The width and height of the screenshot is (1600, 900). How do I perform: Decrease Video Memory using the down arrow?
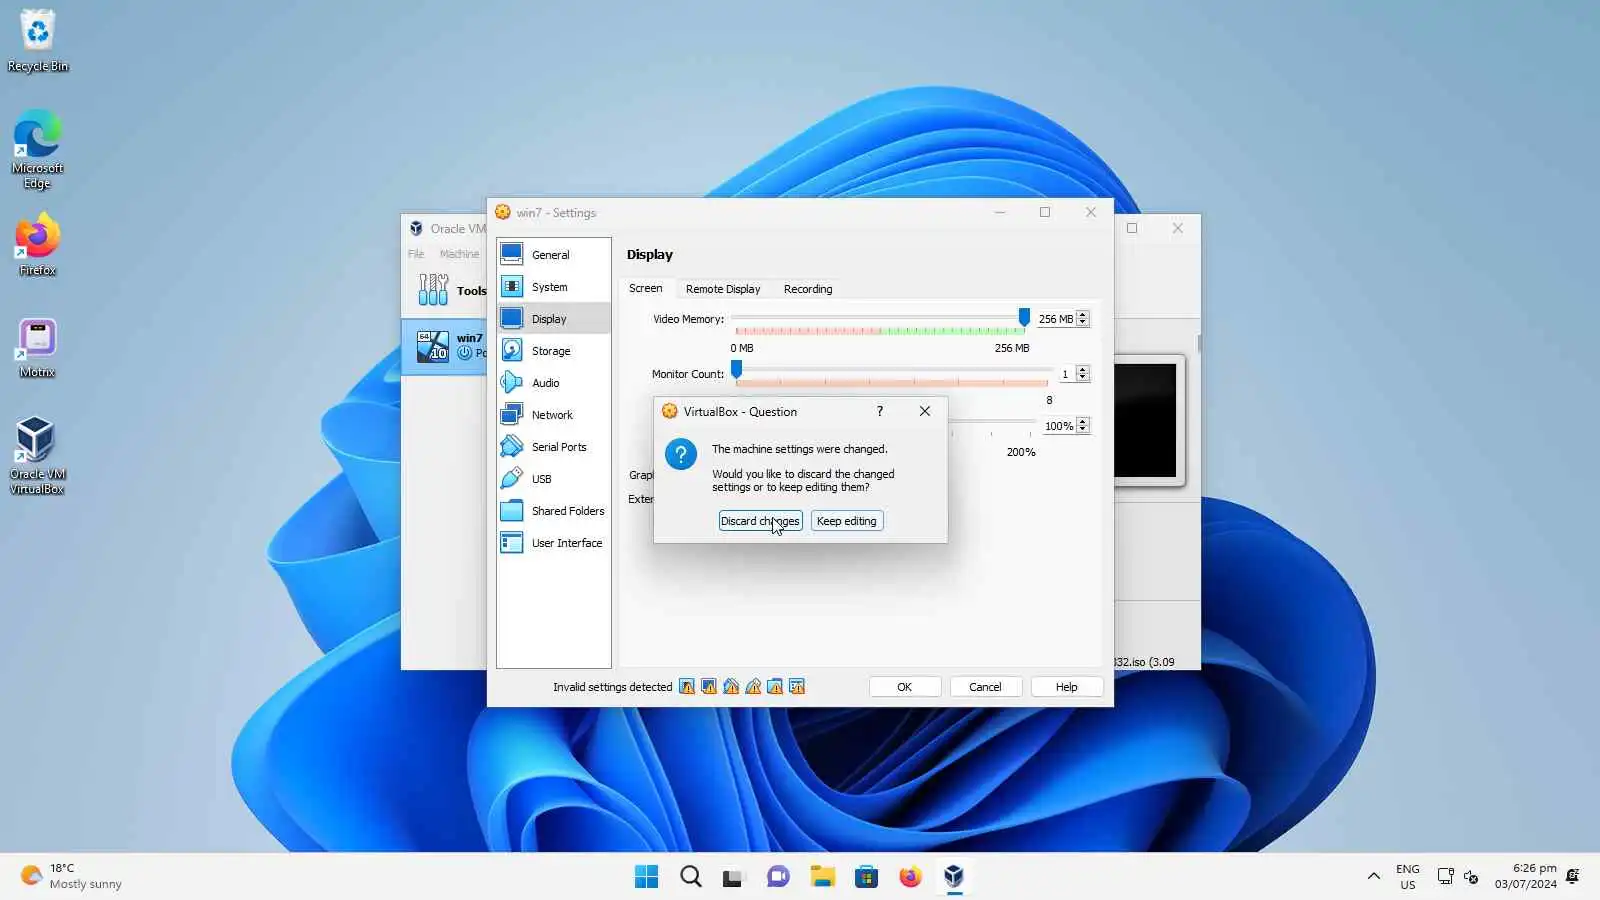1083,323
